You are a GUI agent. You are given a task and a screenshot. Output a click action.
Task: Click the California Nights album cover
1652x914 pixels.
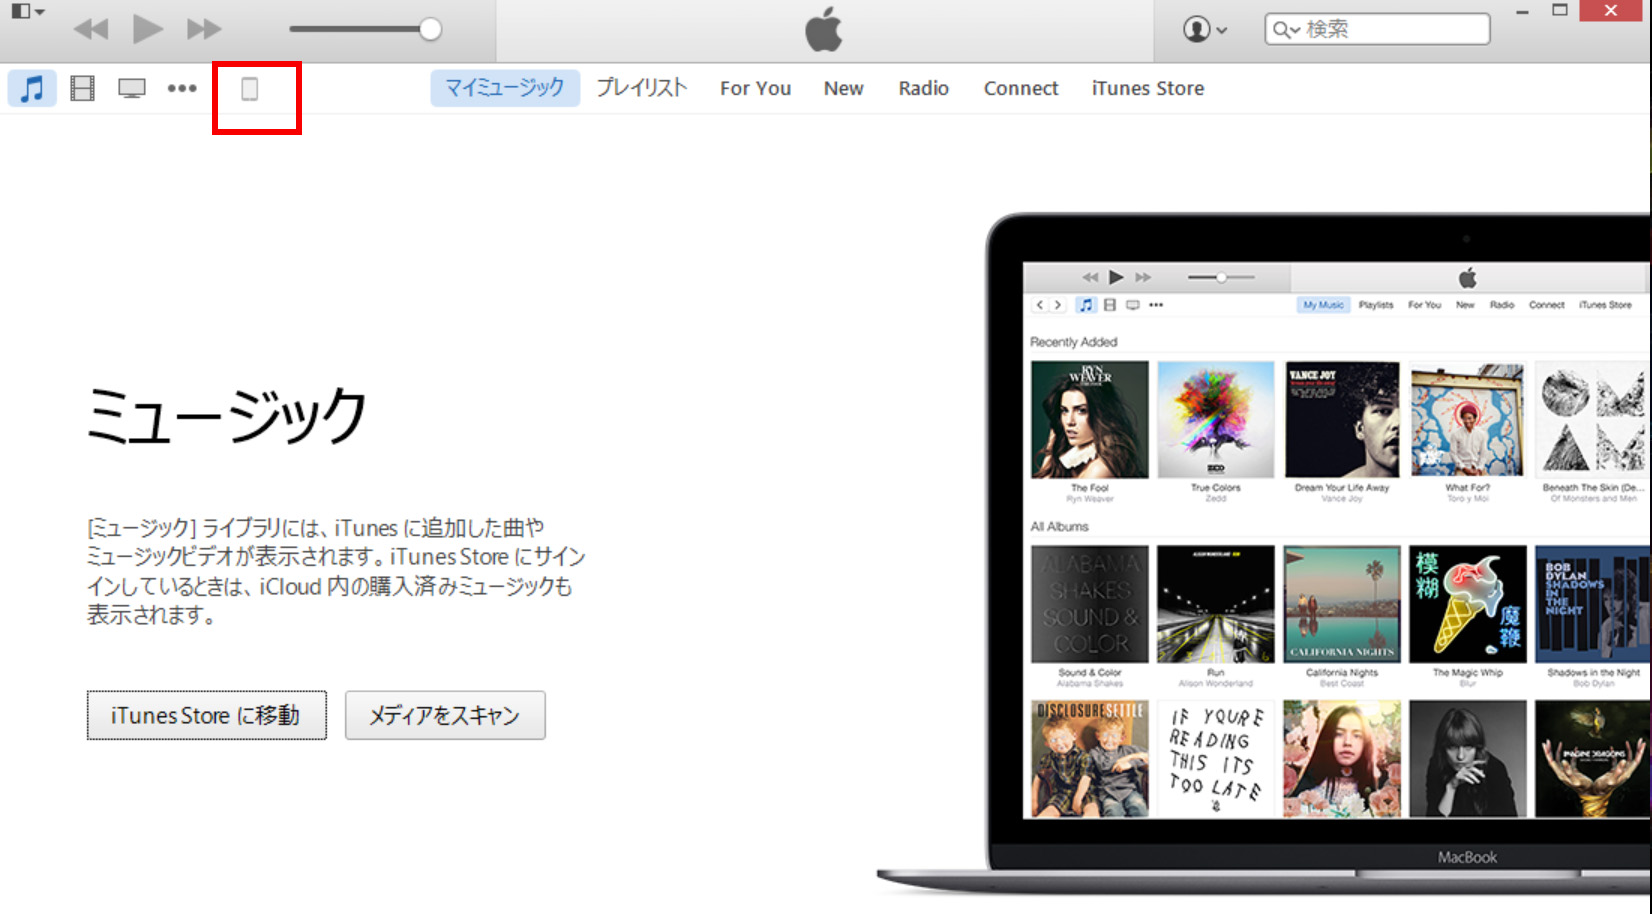click(x=1342, y=604)
